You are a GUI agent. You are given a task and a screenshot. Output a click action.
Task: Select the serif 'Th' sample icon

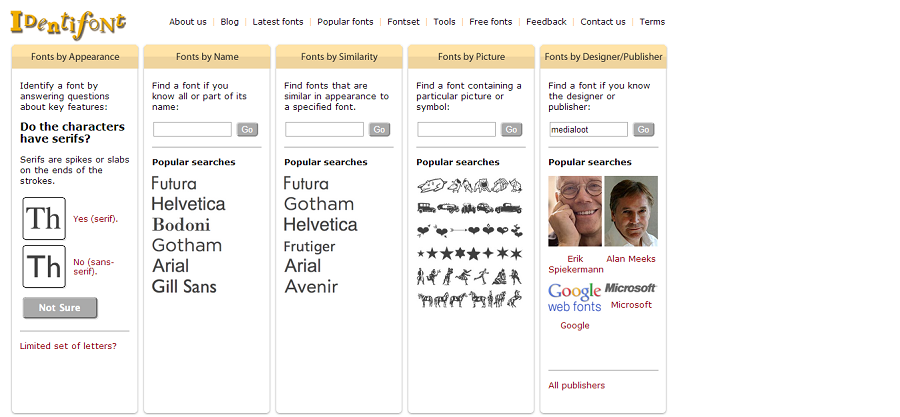(44, 218)
